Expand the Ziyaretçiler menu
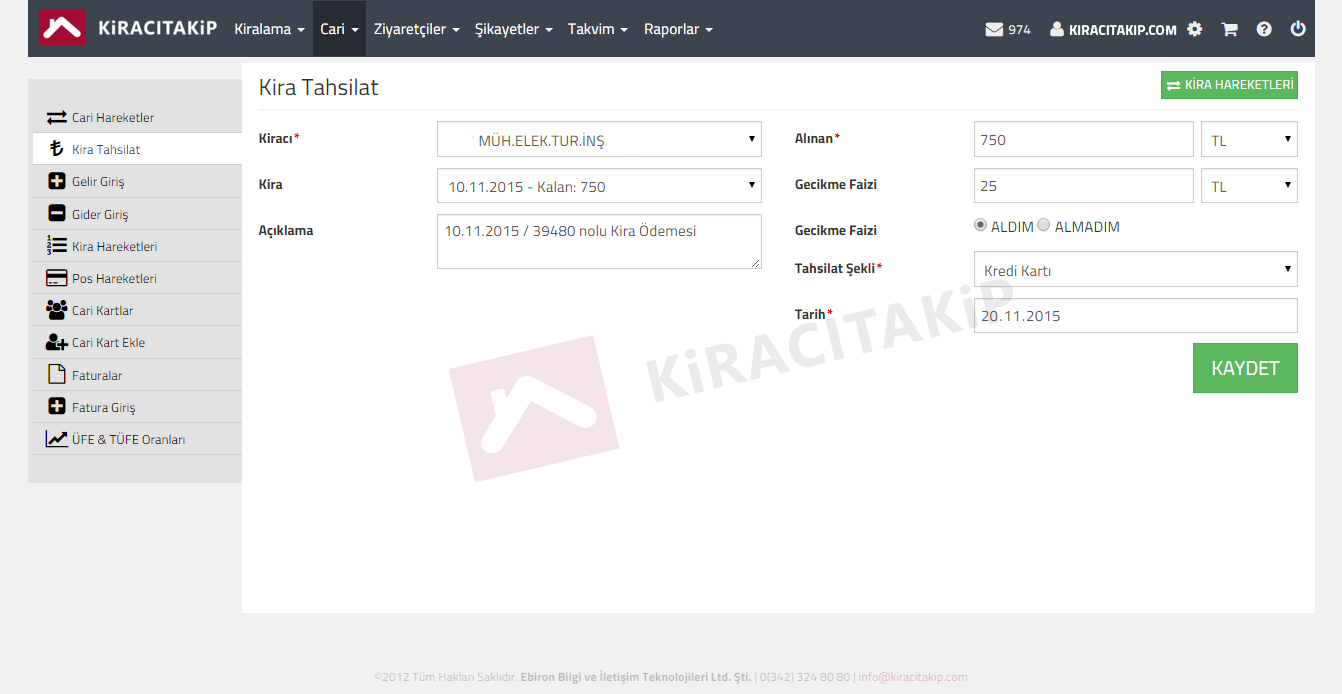The width and height of the screenshot is (1342, 694). (x=416, y=29)
